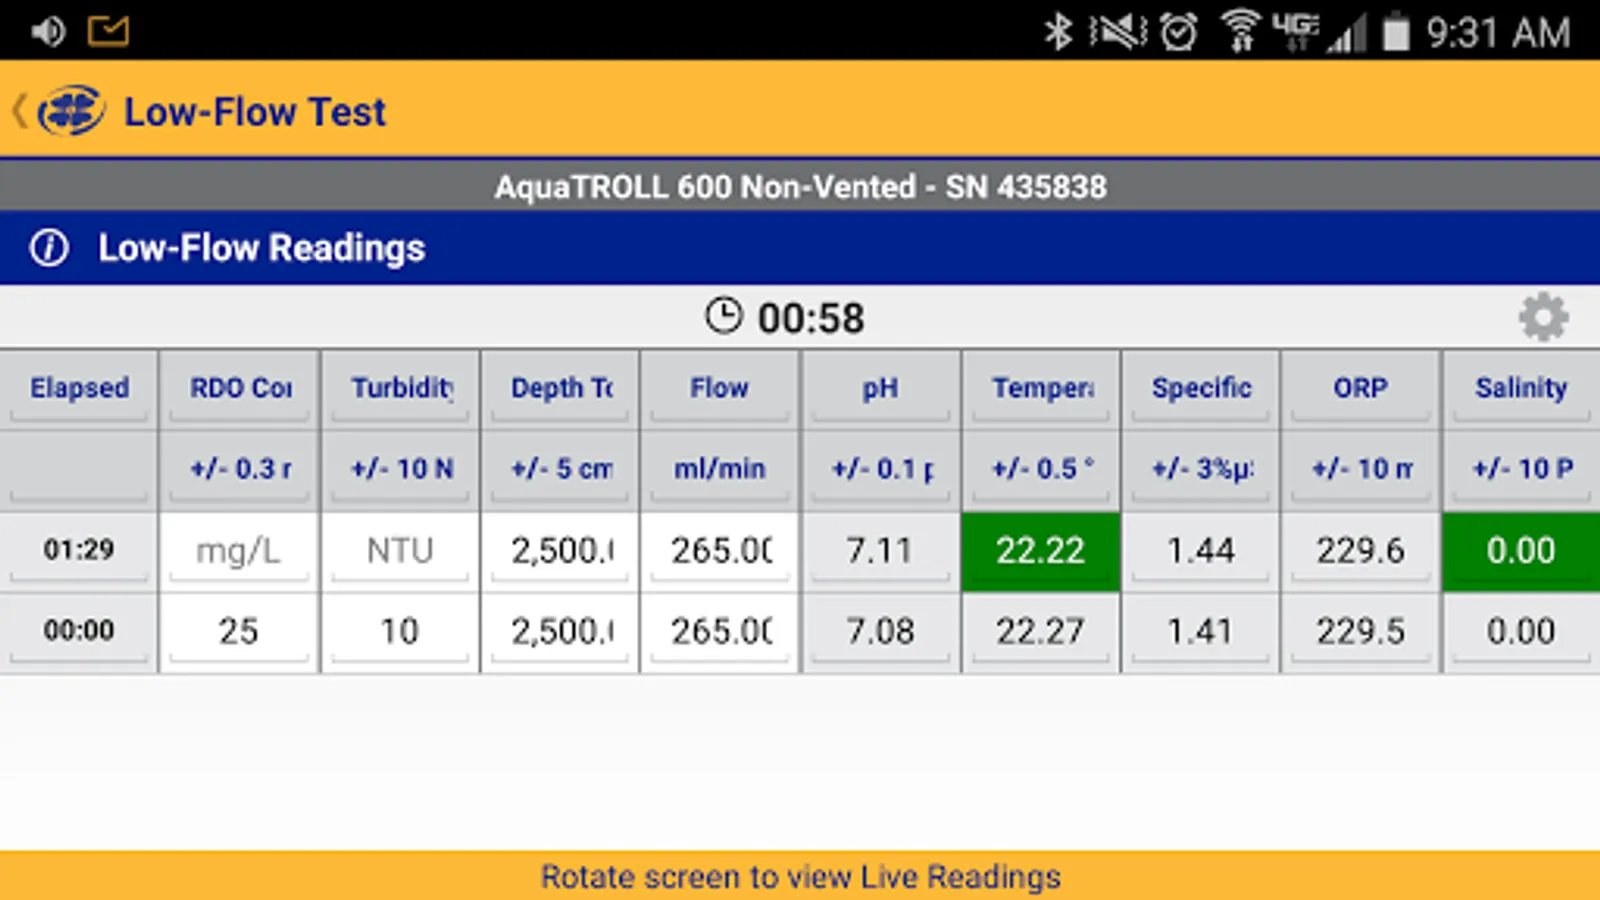Select the 01:29 elapsed time cell
This screenshot has height=900, width=1600.
click(79, 551)
